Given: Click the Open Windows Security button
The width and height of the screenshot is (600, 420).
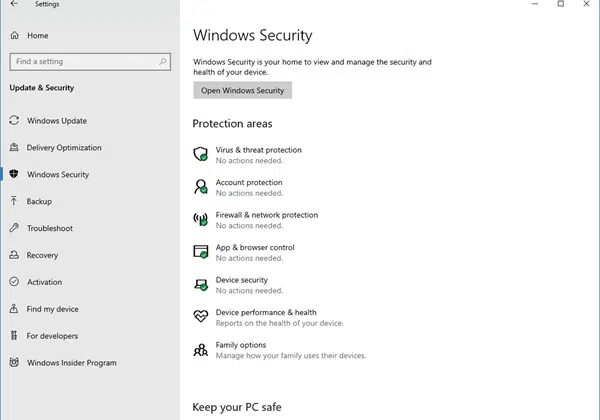Looking at the screenshot, I should [x=243, y=90].
